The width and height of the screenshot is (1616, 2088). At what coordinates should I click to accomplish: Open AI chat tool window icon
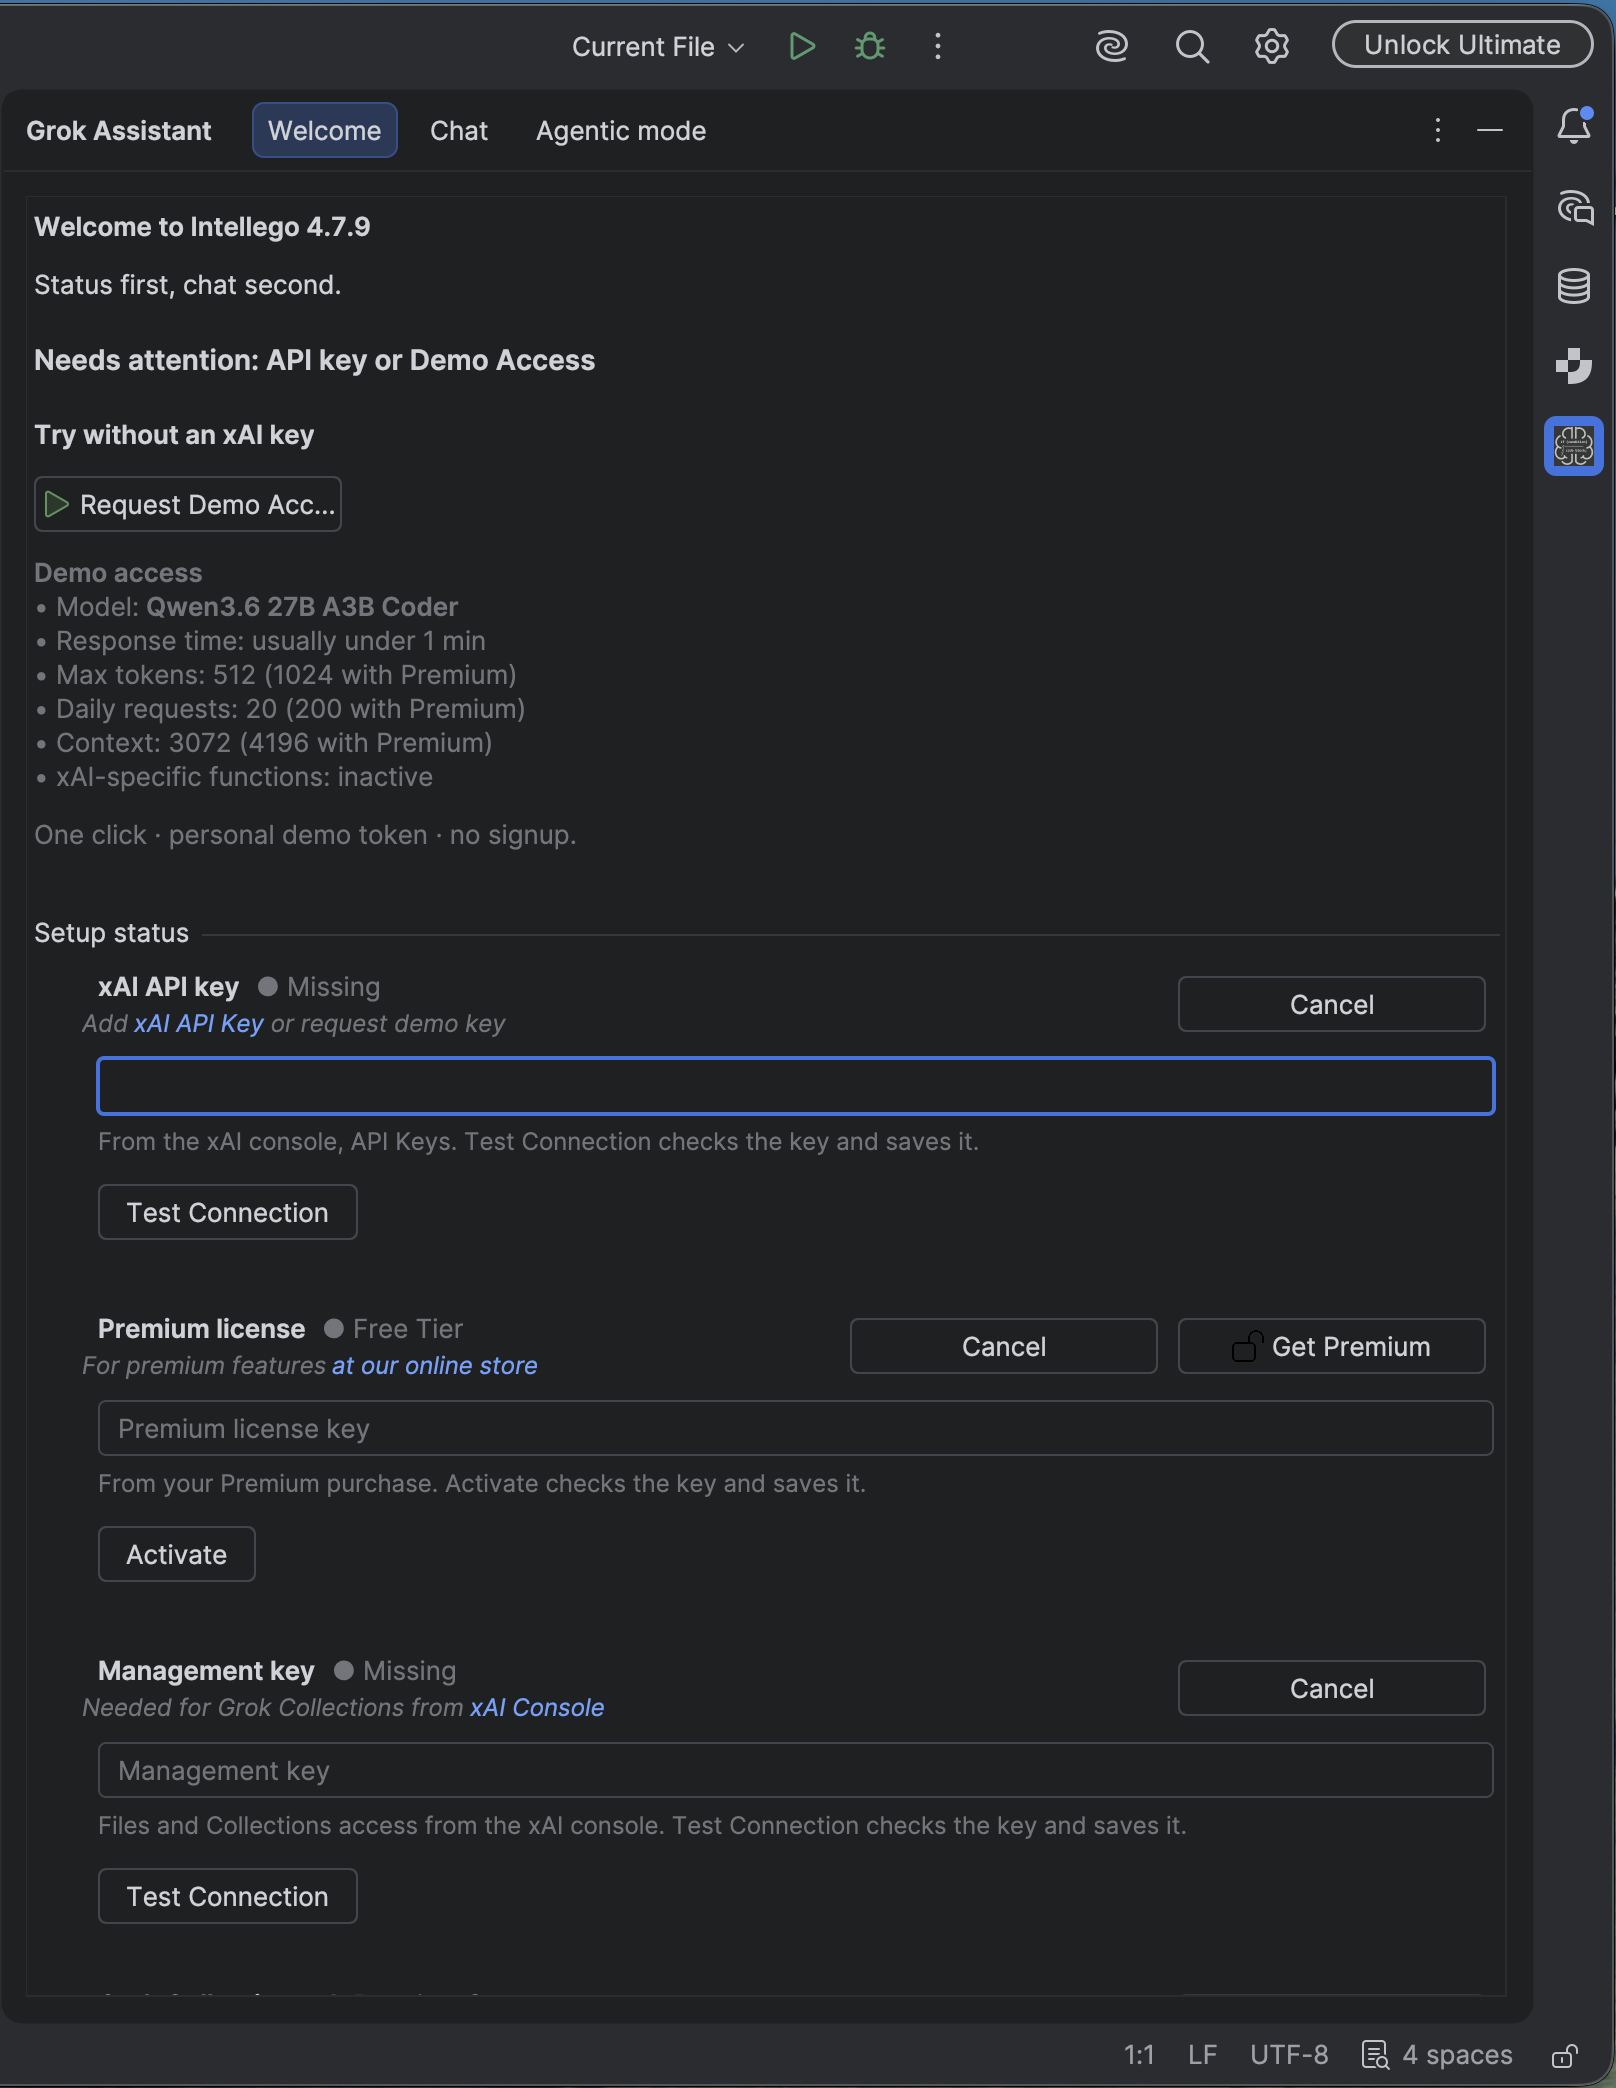pyautogui.click(x=1574, y=207)
